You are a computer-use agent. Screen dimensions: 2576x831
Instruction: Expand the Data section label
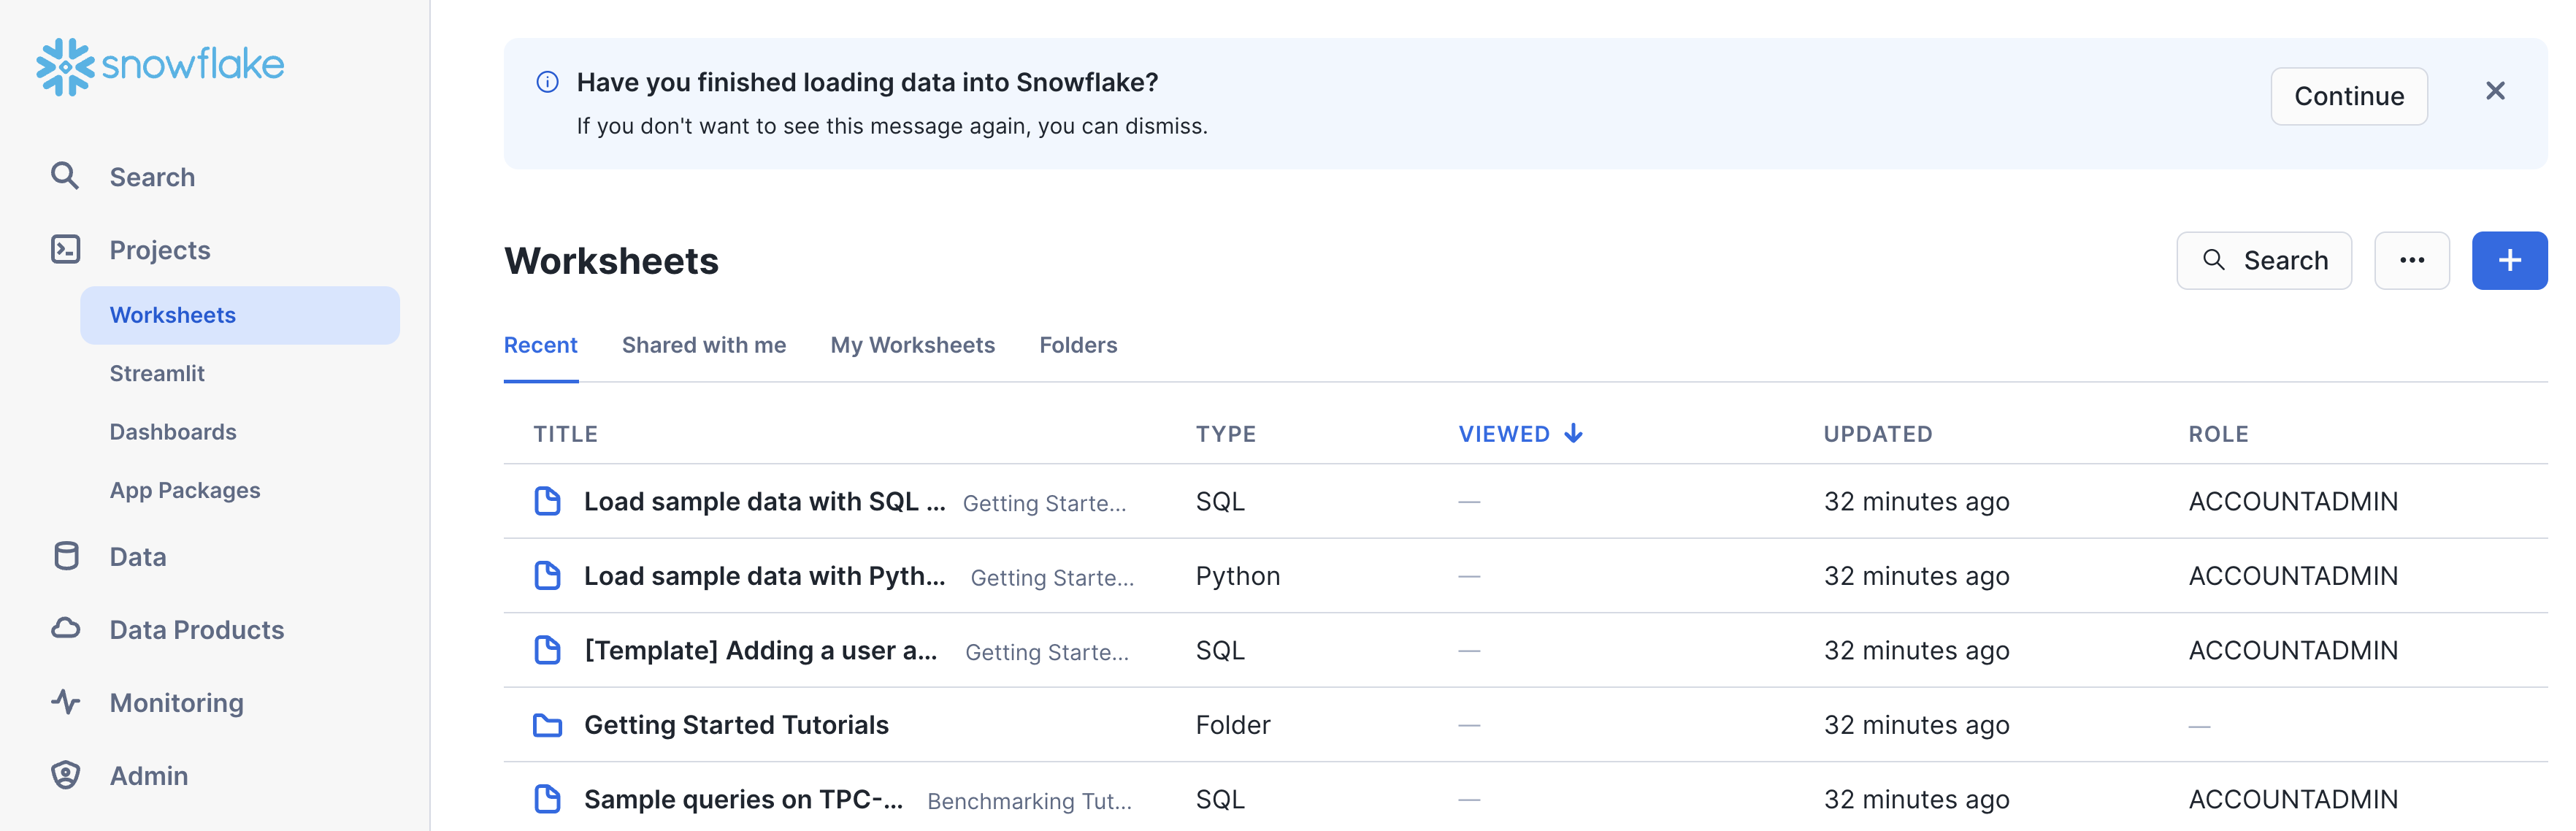point(138,557)
